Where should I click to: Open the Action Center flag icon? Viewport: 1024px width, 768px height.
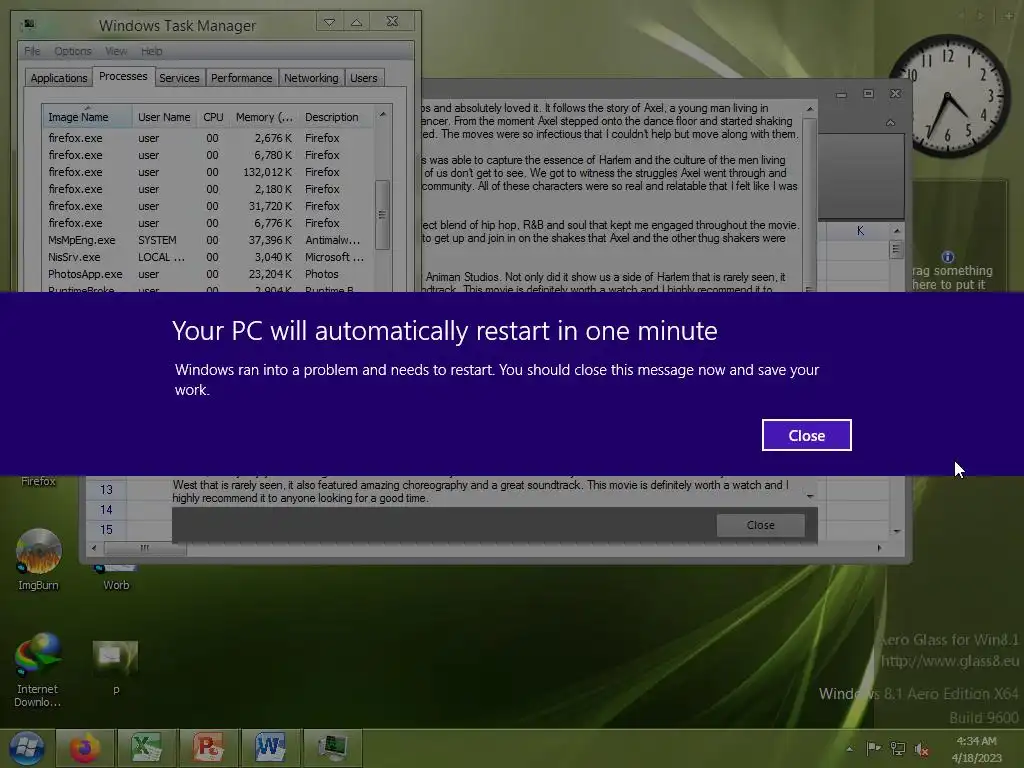(x=873, y=748)
